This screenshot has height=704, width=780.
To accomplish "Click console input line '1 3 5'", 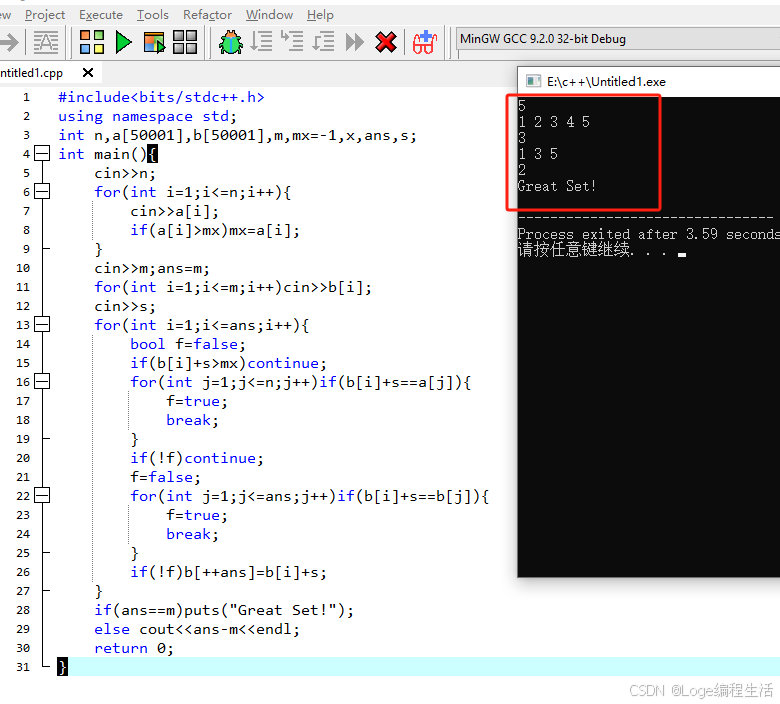I will pyautogui.click(x=538, y=154).
